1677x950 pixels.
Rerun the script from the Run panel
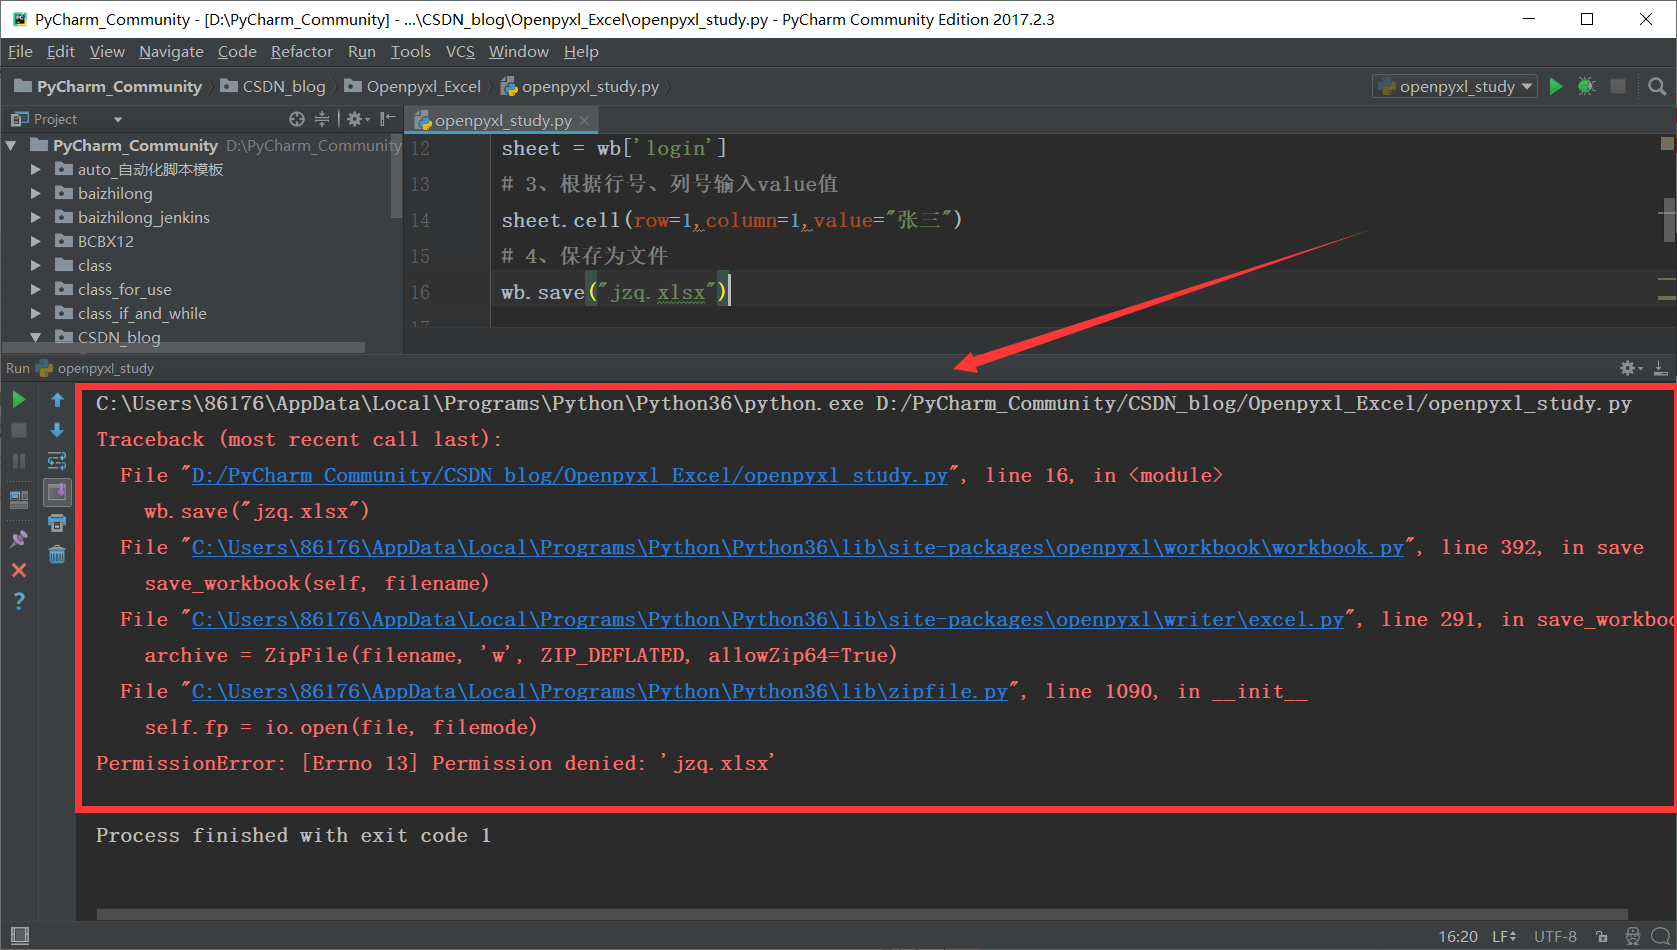[x=19, y=400]
